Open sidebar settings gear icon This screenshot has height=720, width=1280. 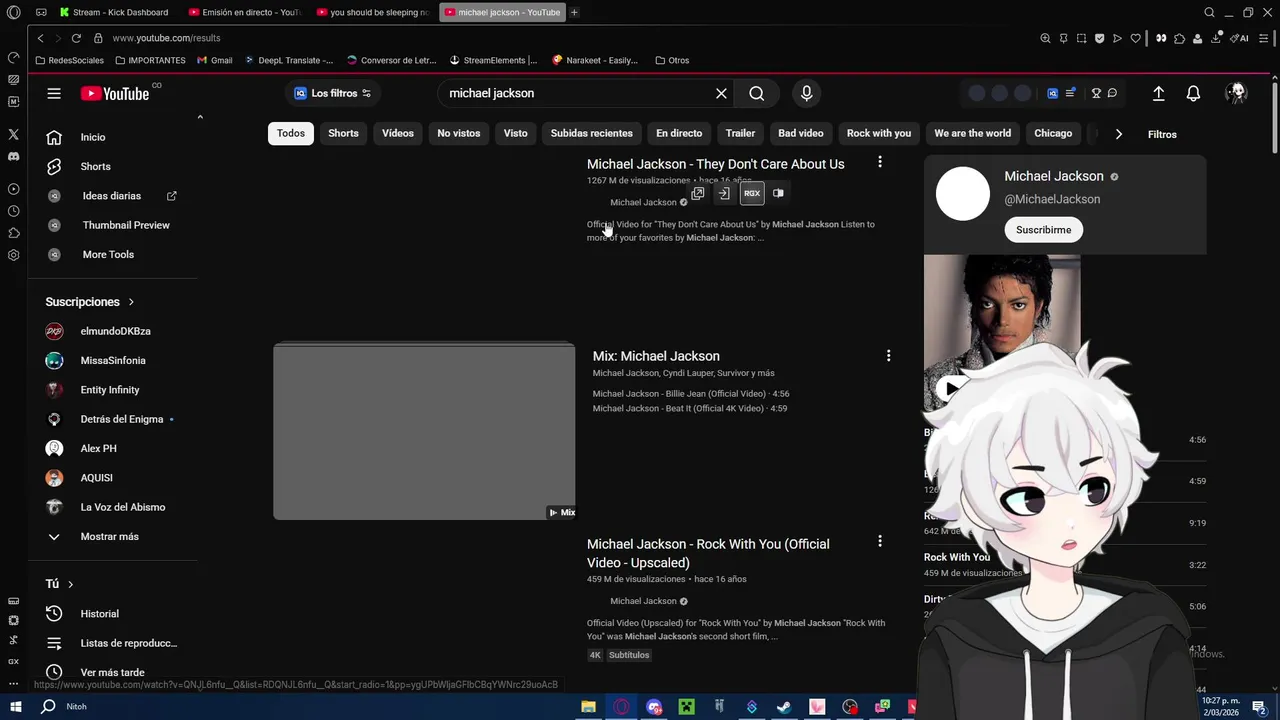click(x=13, y=255)
